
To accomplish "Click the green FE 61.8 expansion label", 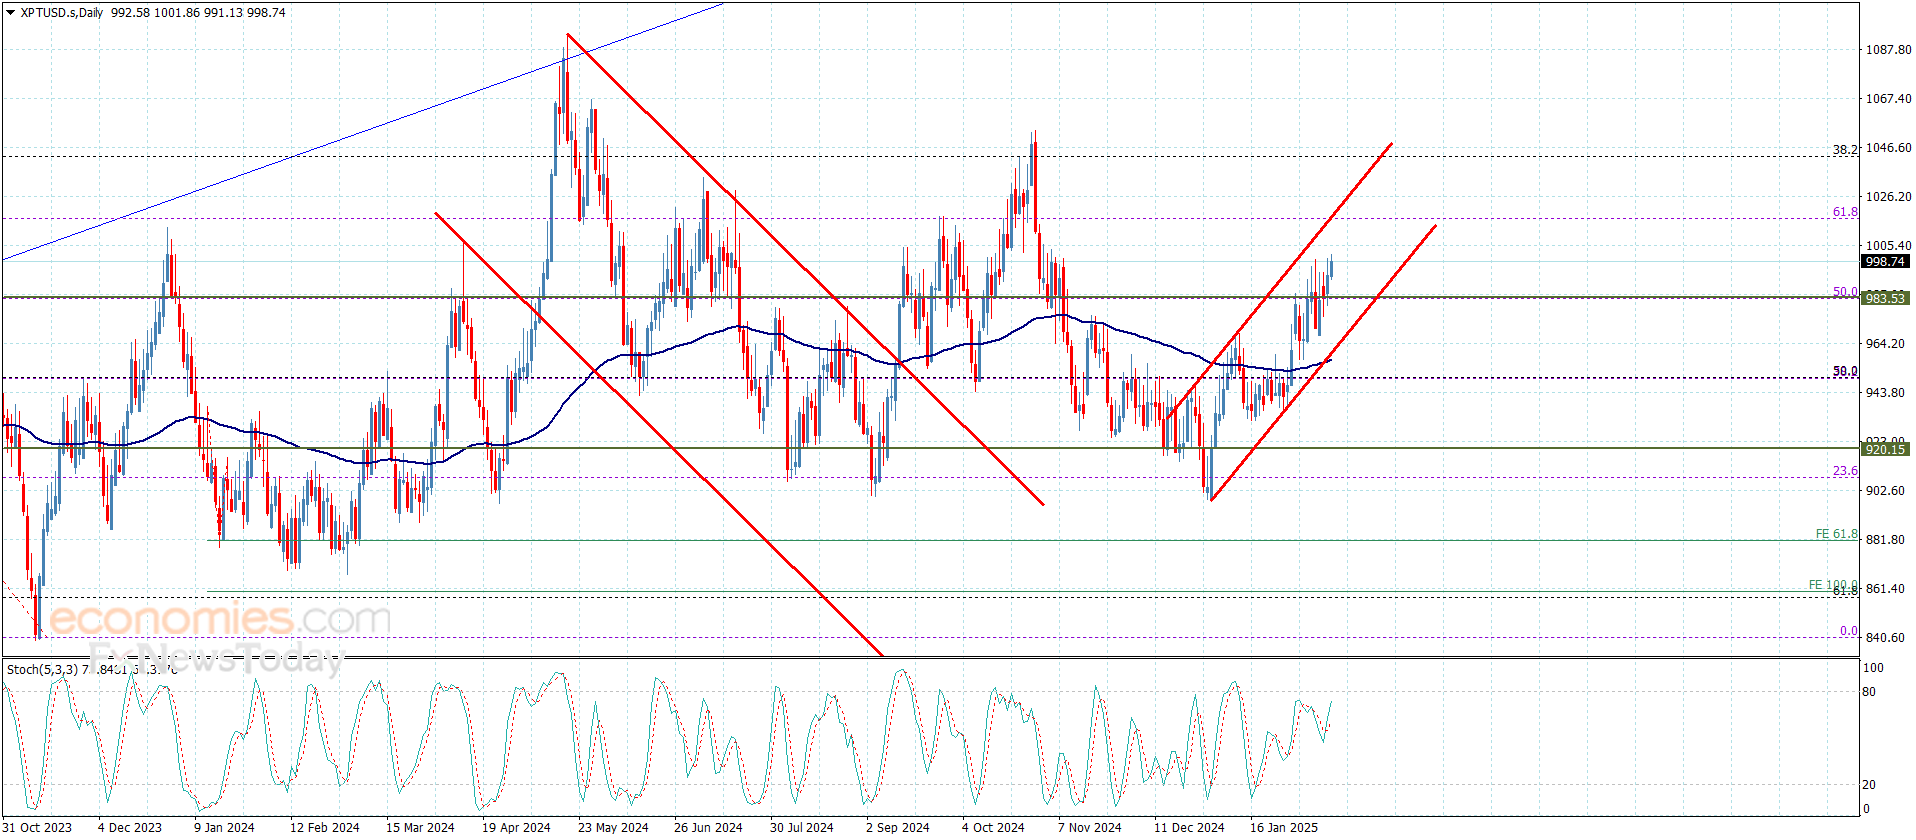I will pos(1836,534).
